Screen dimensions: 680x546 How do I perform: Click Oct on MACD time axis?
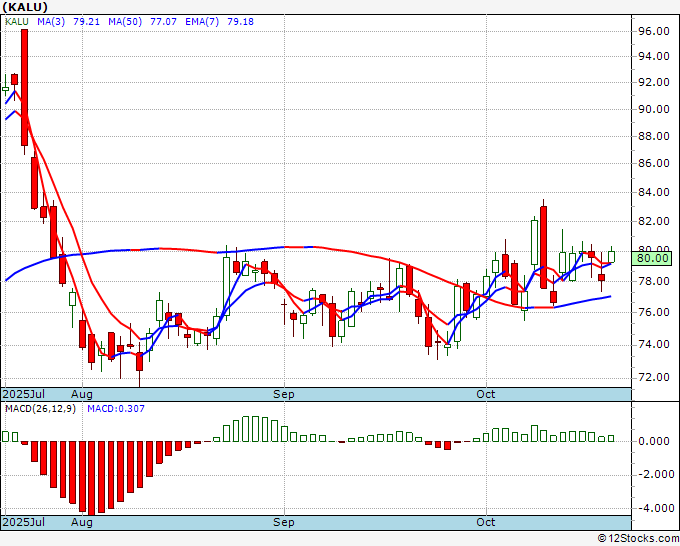tap(486, 522)
